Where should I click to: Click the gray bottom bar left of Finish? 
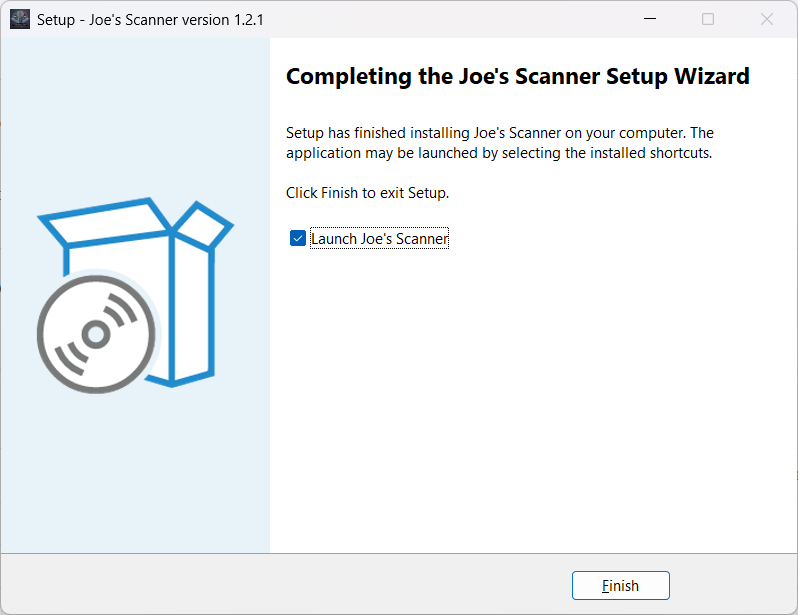(300, 585)
